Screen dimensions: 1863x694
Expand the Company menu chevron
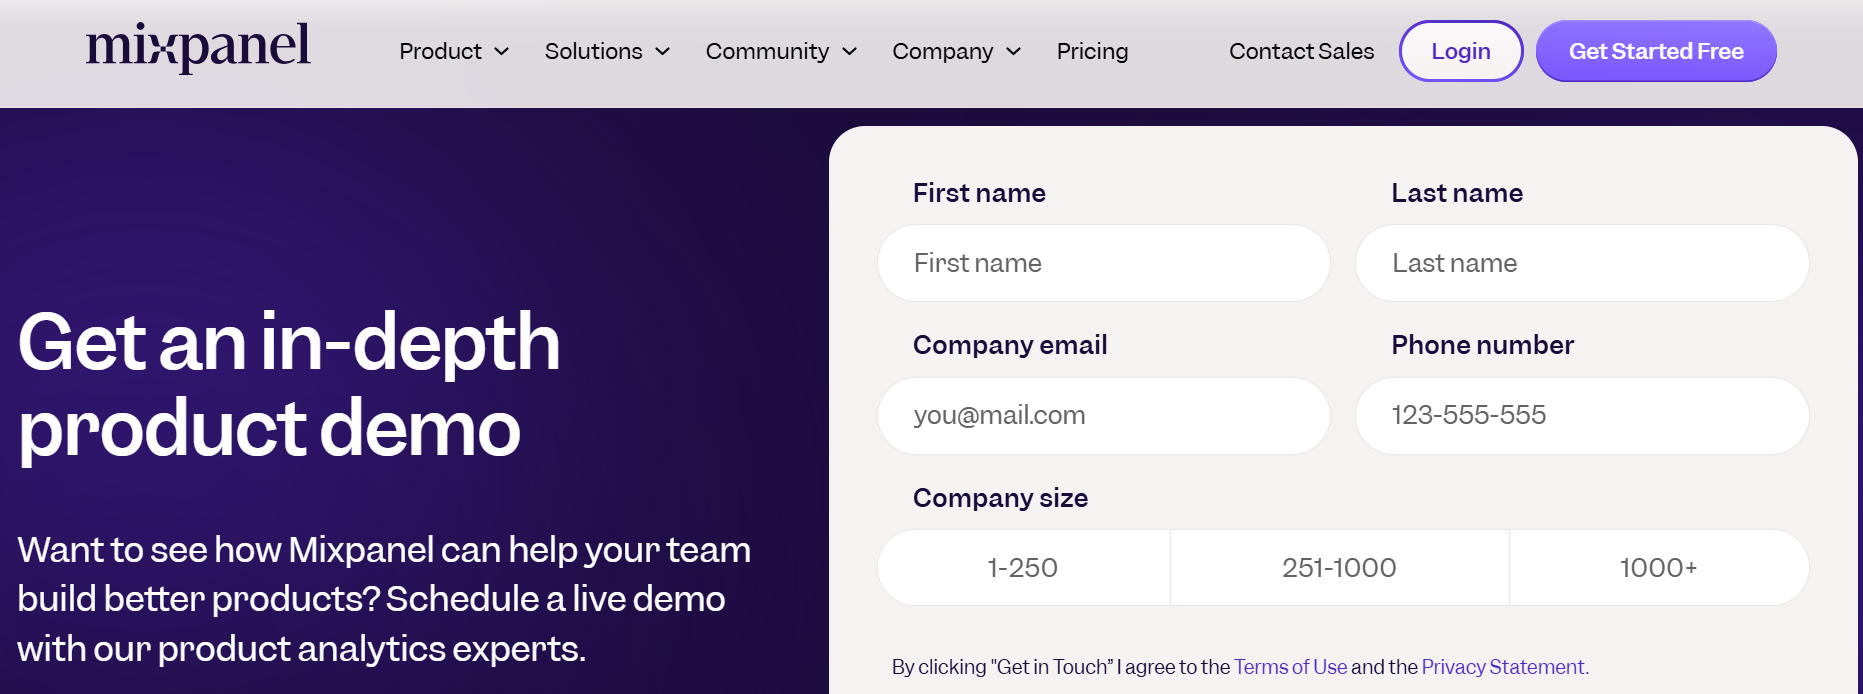pos(1014,52)
